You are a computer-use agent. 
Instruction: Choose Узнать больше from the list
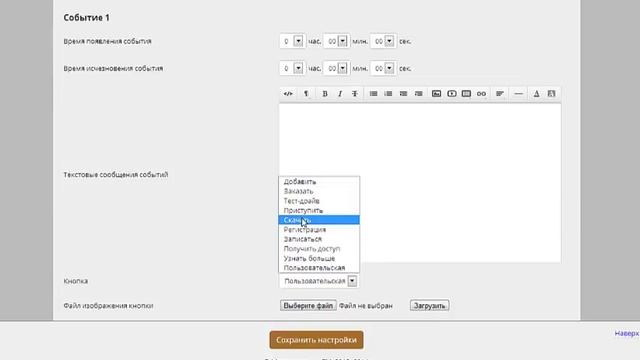(x=319, y=258)
